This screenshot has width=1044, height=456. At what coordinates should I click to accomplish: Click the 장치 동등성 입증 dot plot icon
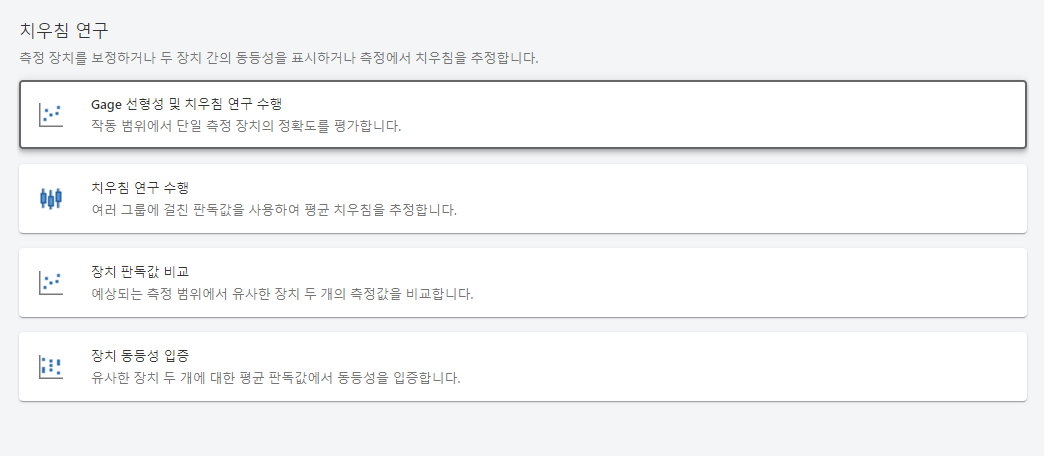pyautogui.click(x=51, y=366)
